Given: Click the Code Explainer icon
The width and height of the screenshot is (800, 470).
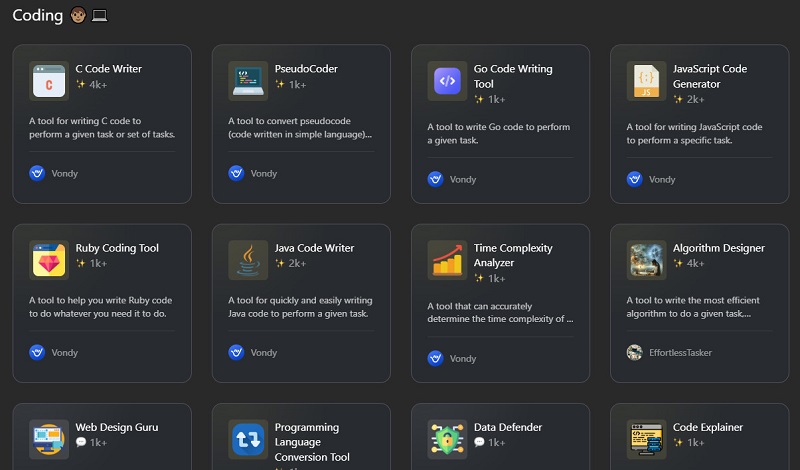Looking at the screenshot, I should 646,439.
